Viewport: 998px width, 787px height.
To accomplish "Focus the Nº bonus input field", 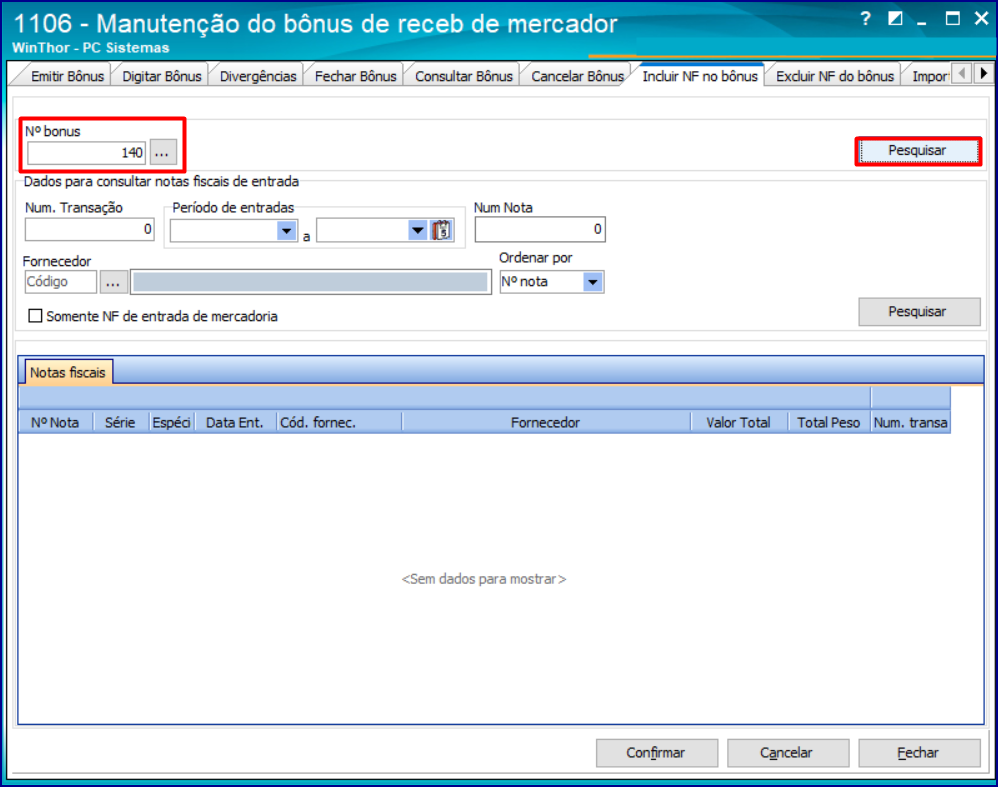I will coord(87,153).
